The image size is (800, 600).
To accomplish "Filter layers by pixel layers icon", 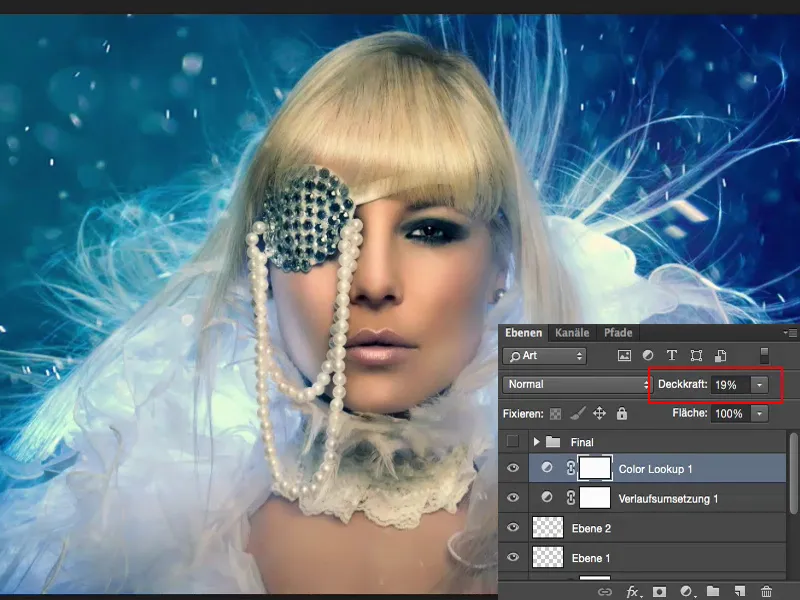I will (624, 356).
